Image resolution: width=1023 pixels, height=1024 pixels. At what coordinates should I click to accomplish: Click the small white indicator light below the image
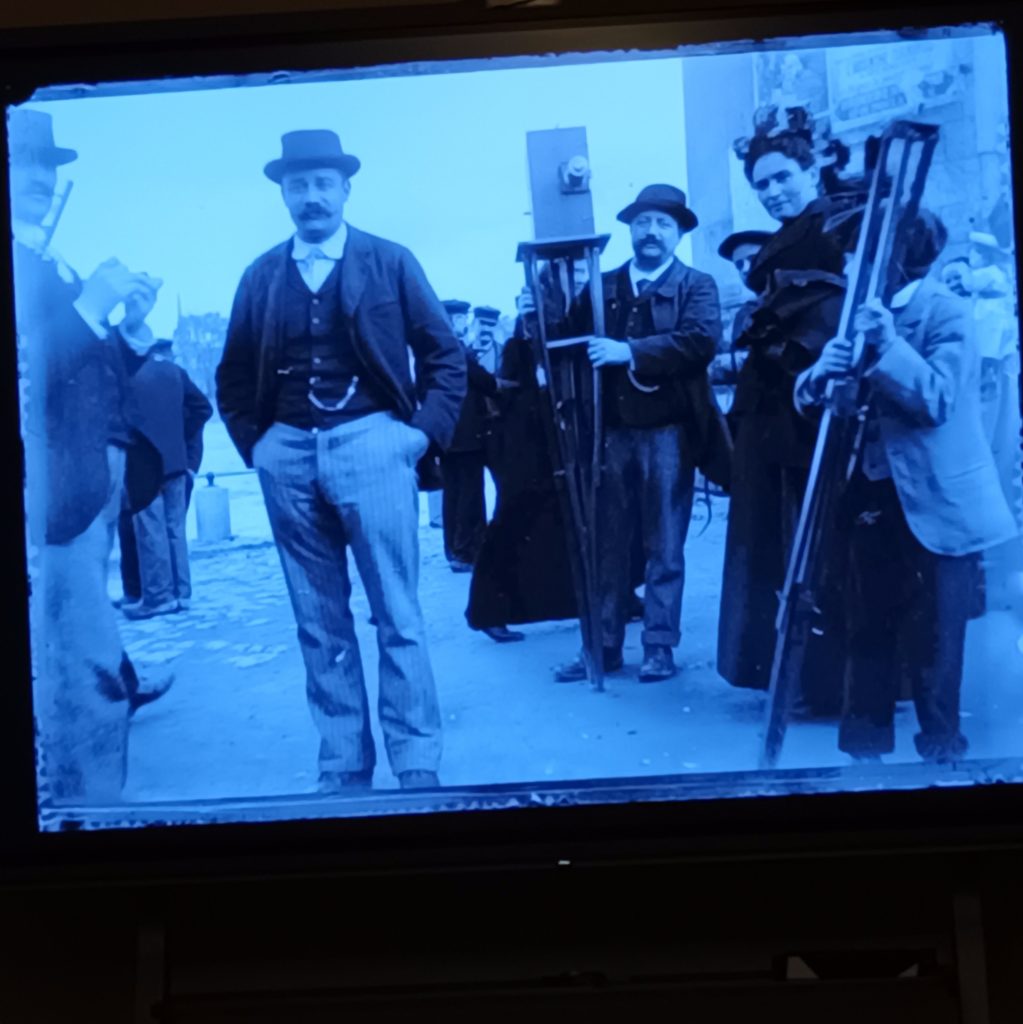coord(563,861)
